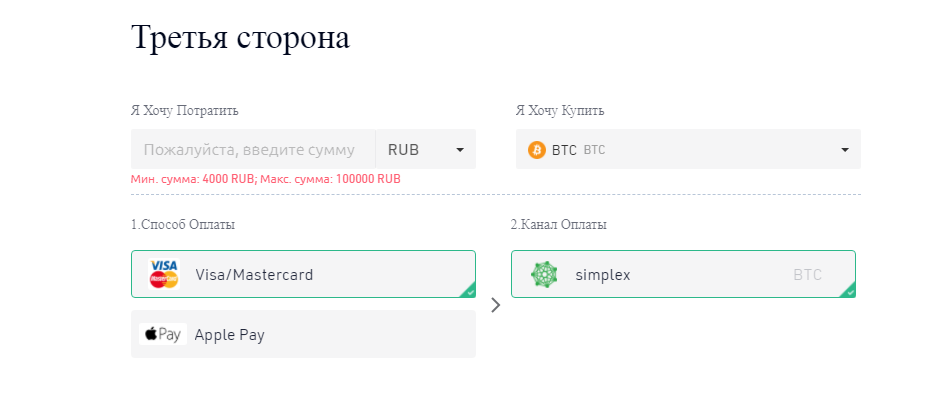Click the arrow beside RUB

460,150
